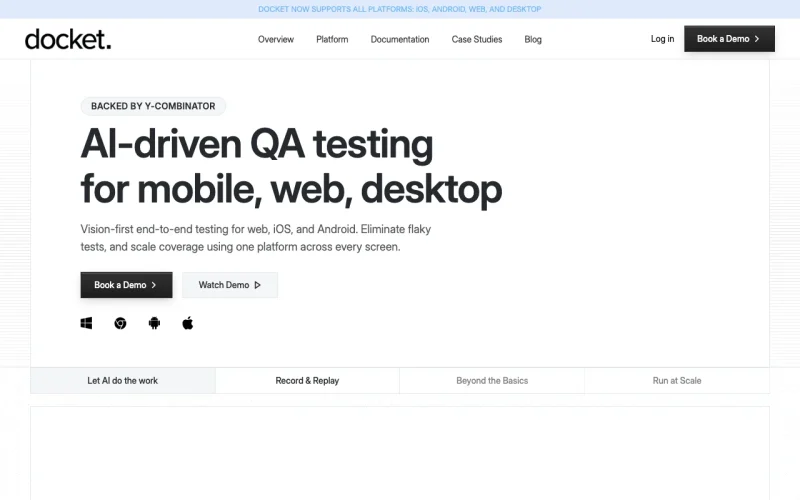Click the Log in link

coord(662,39)
